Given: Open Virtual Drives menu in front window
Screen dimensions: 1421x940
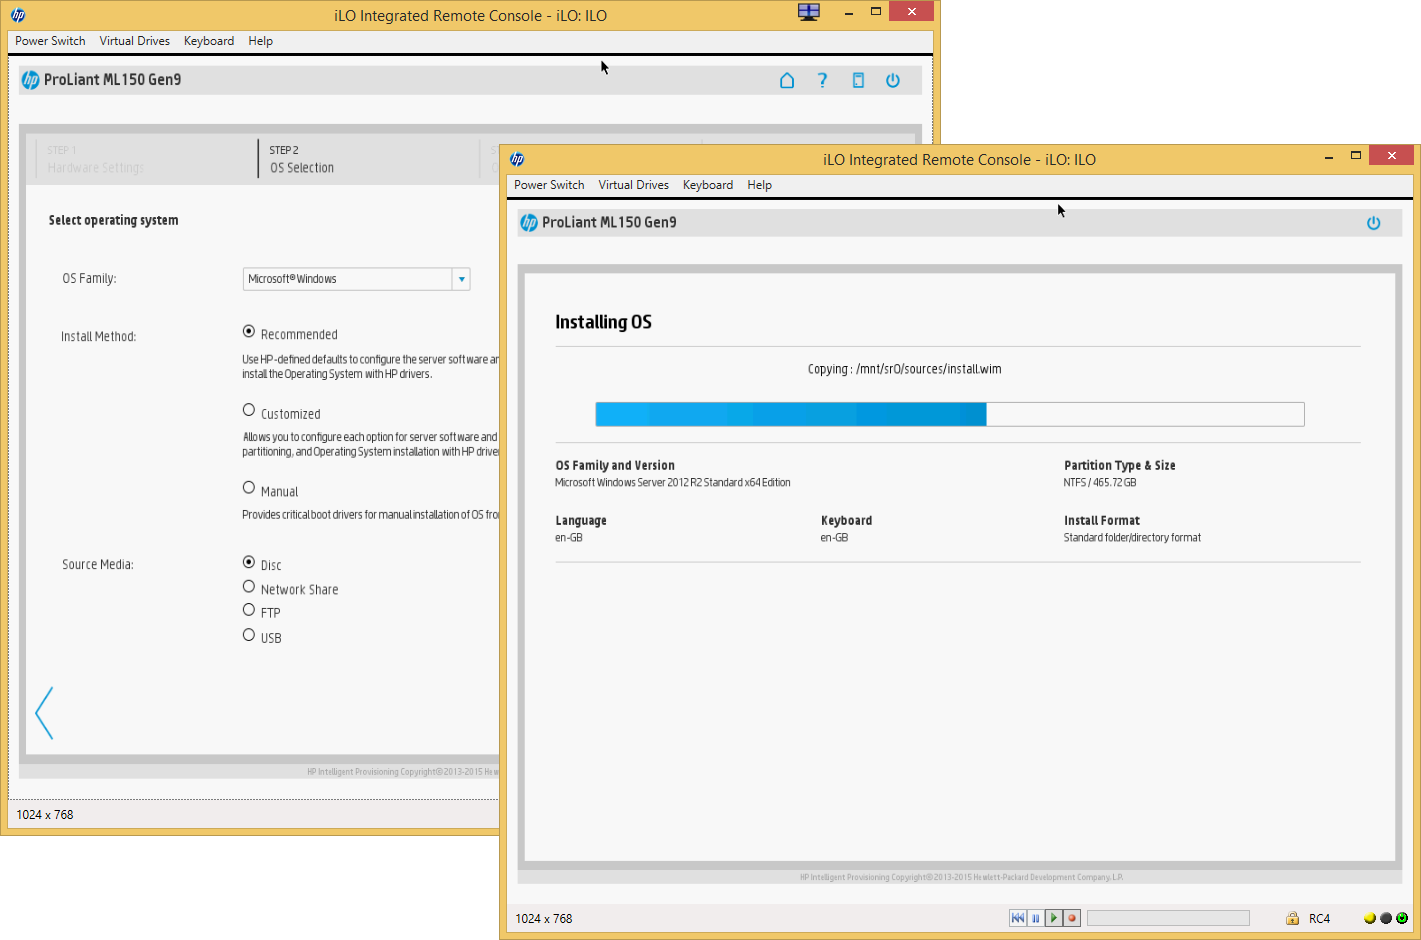Looking at the screenshot, I should pyautogui.click(x=633, y=185).
